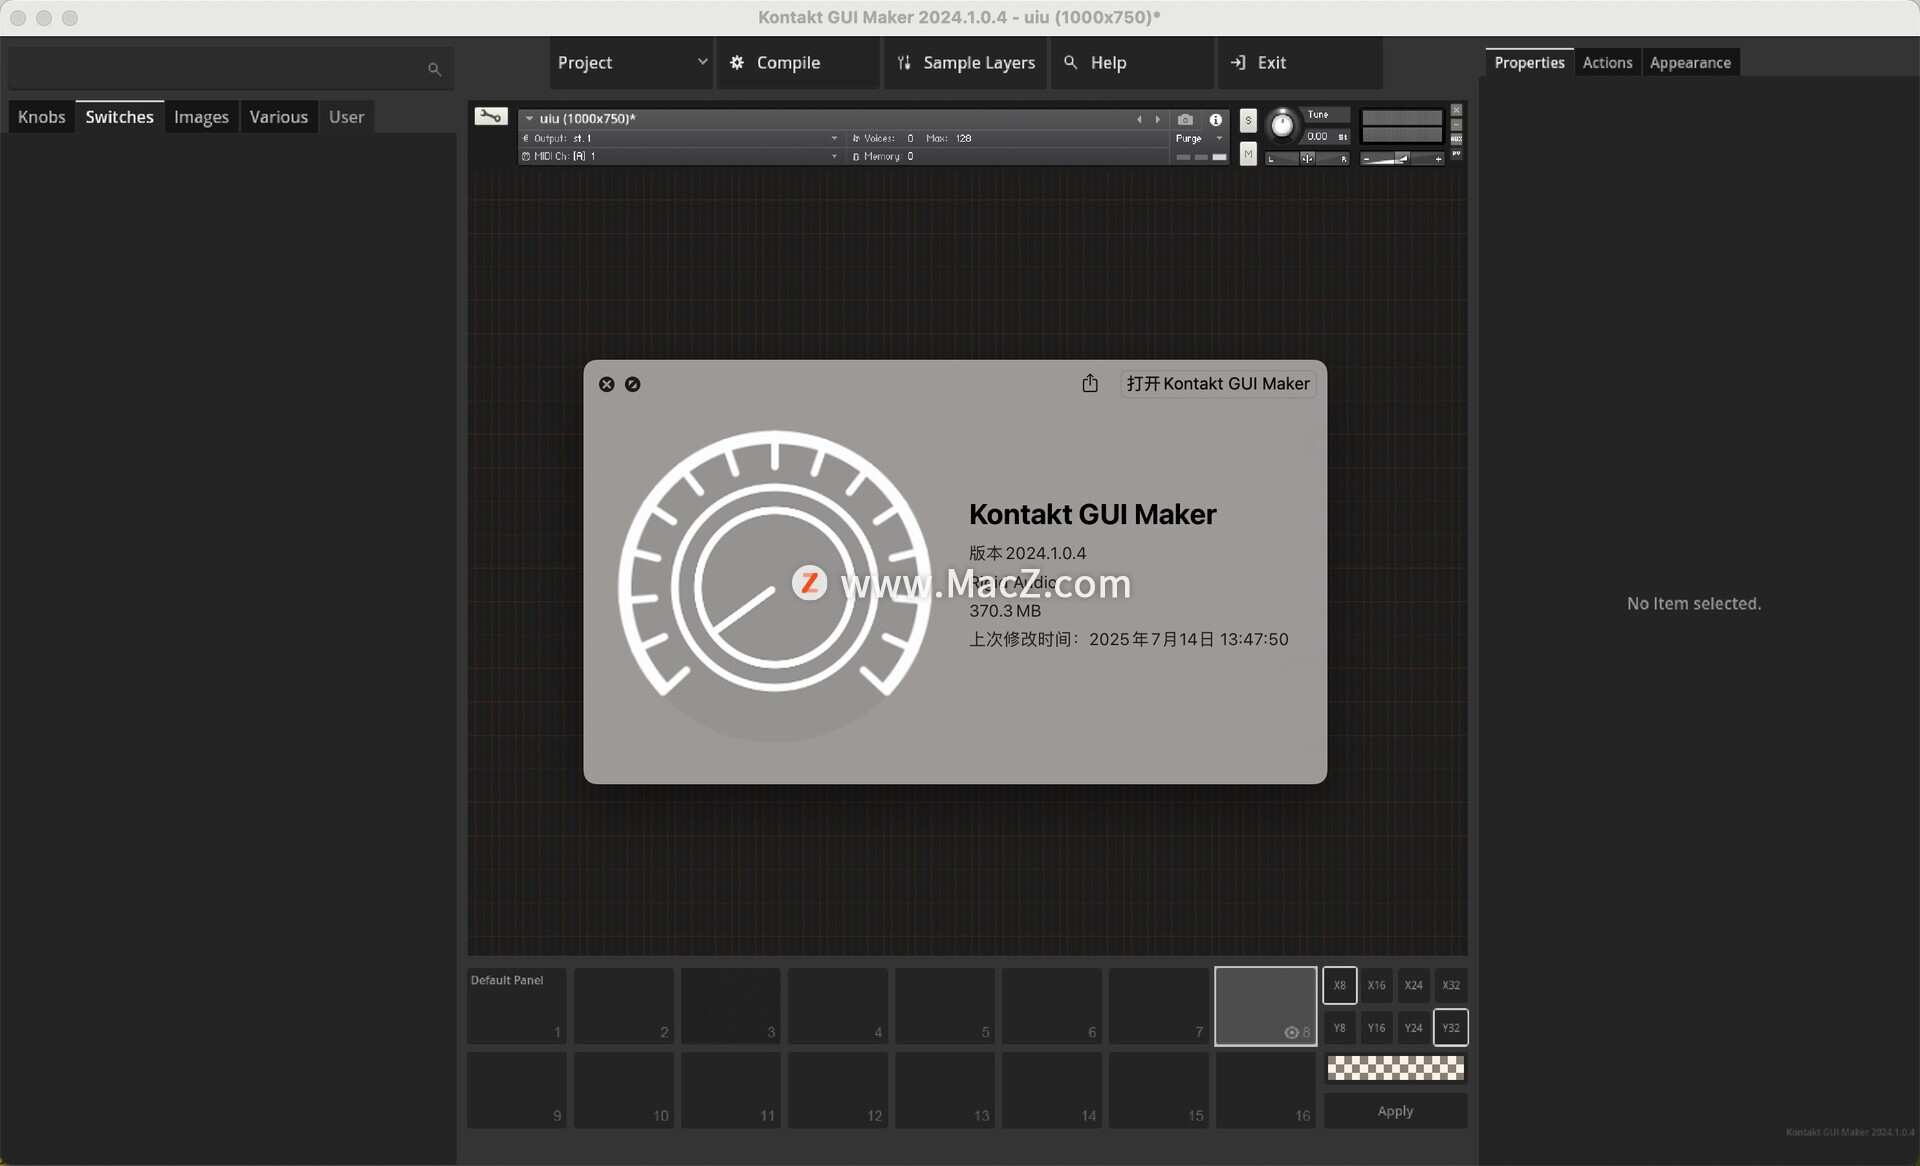This screenshot has height=1166, width=1920.
Task: Click 打开 Kontakt GUI Maker button
Action: [x=1217, y=384]
